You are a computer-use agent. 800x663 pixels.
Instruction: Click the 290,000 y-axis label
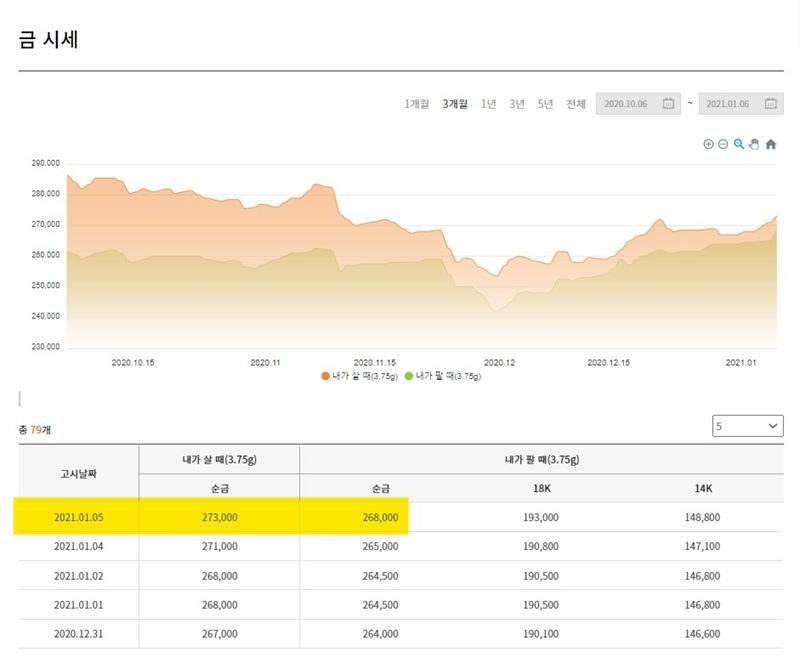click(46, 163)
